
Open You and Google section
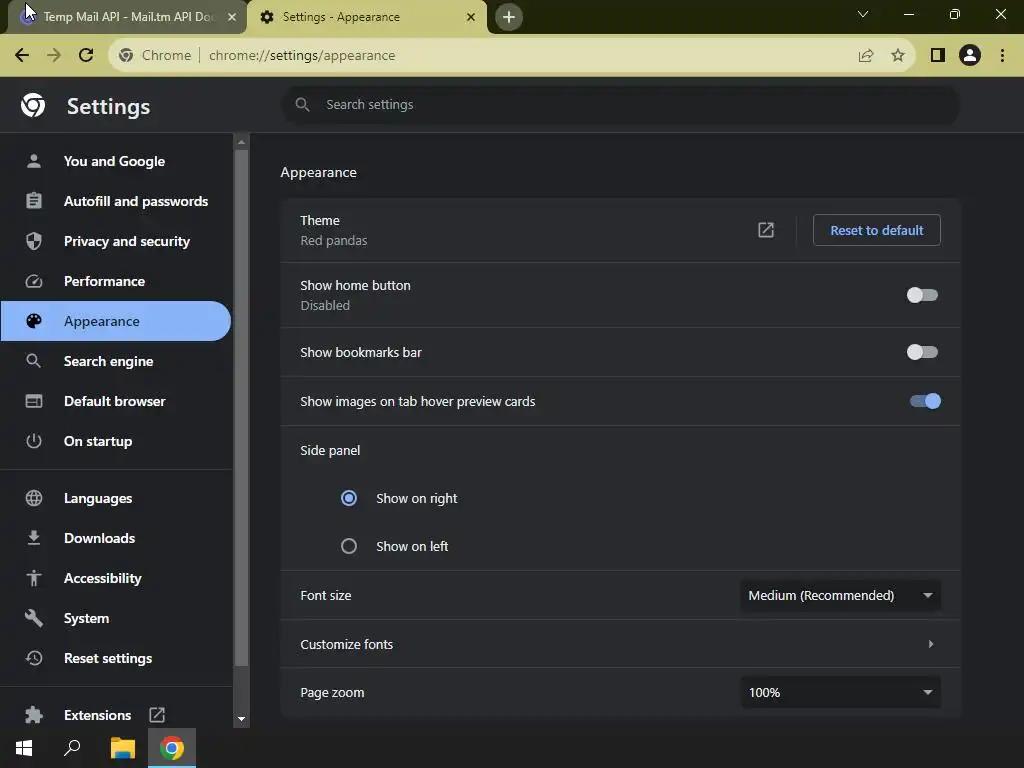[x=115, y=161]
